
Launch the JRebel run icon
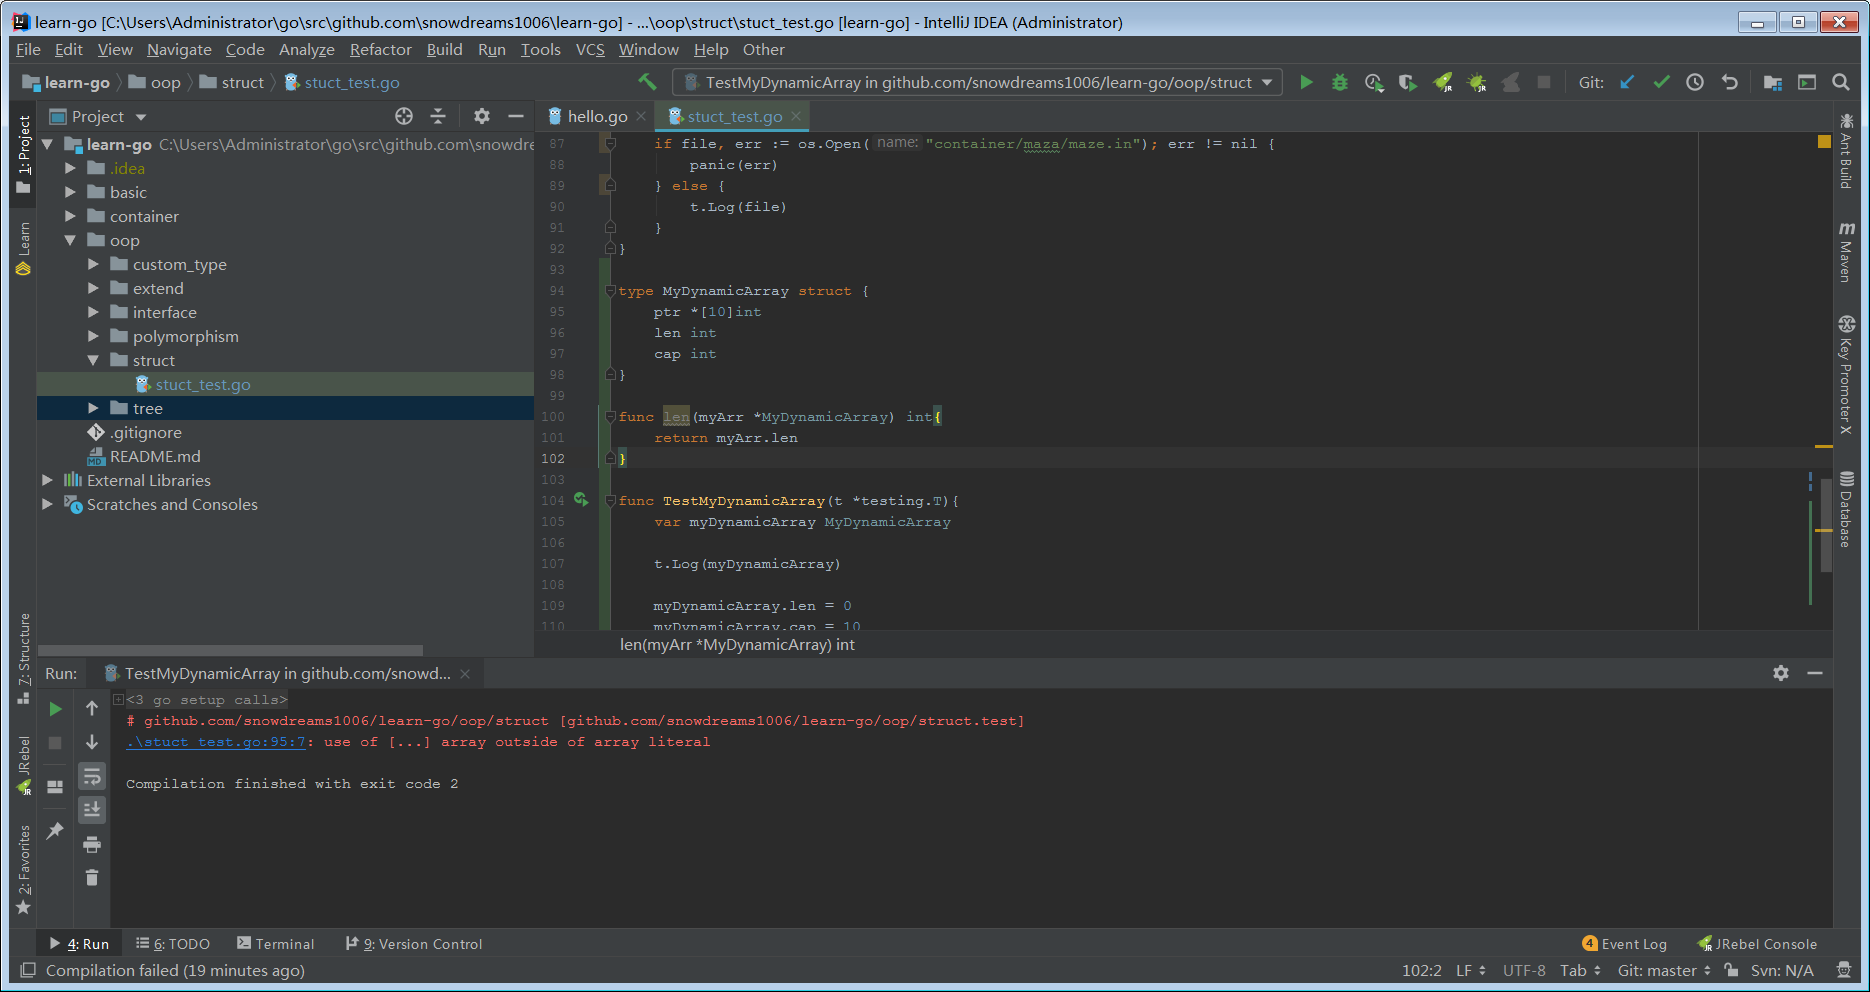(1443, 82)
